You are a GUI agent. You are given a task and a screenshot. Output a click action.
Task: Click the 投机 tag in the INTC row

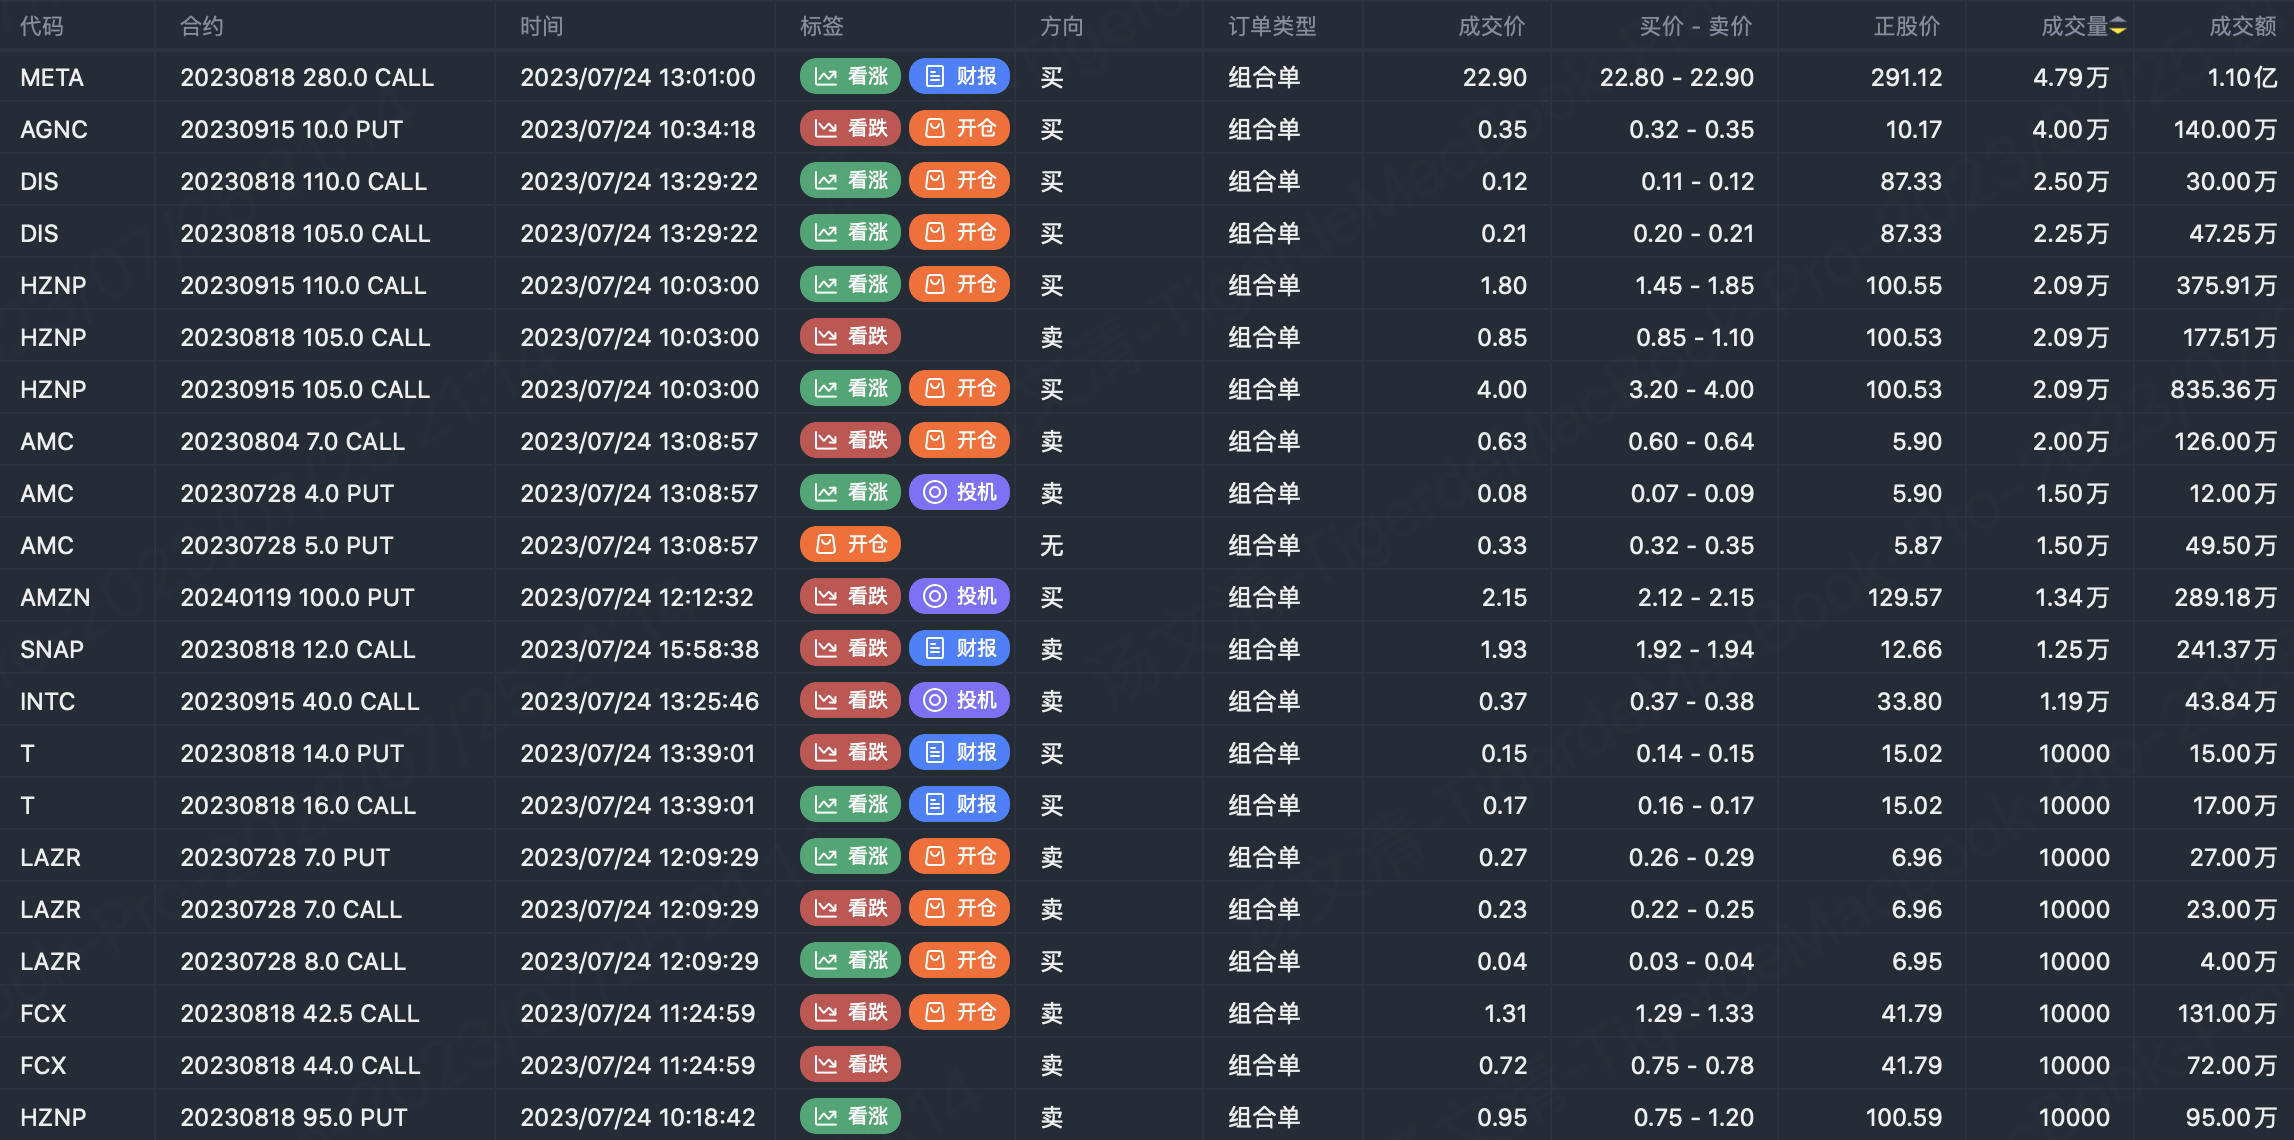(x=959, y=701)
